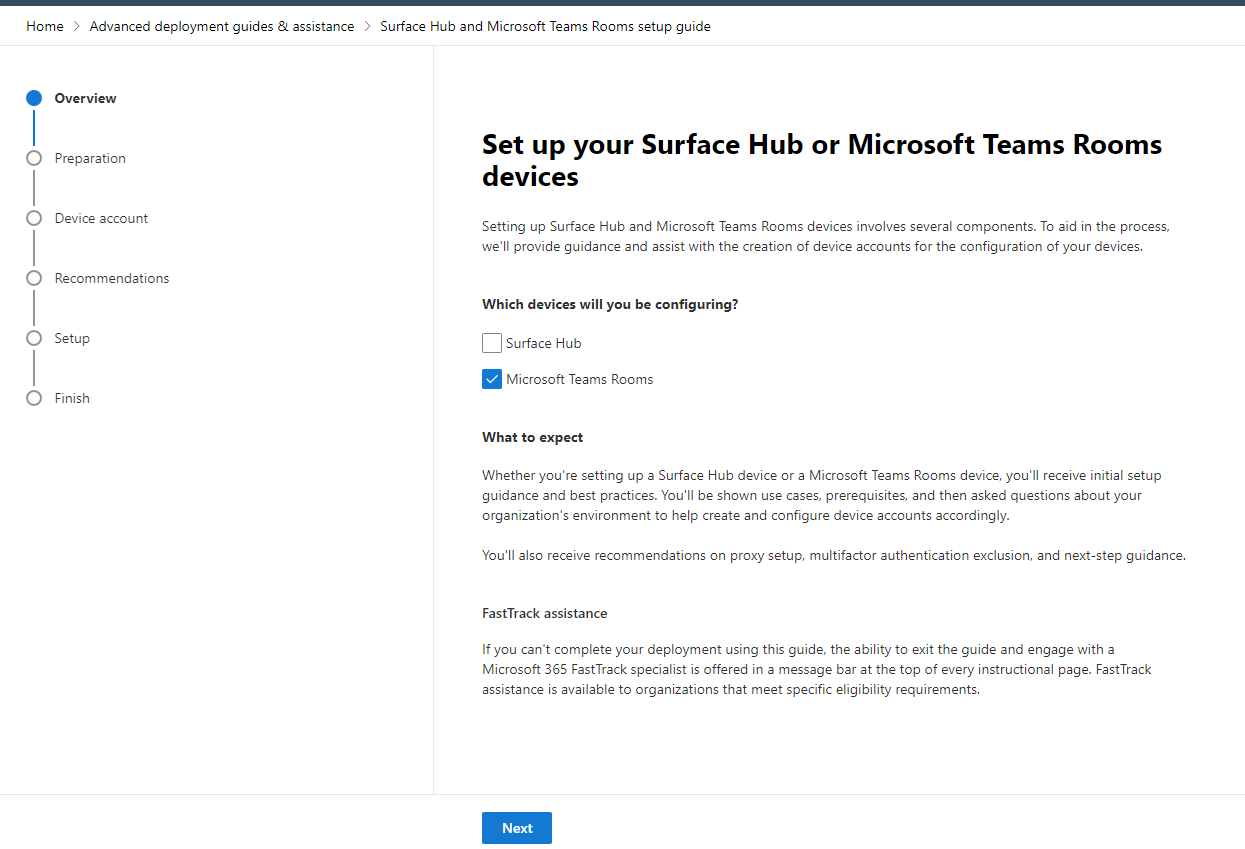Click the breadcrumb chevron after Home
This screenshot has width=1245, height=849.
tap(76, 27)
